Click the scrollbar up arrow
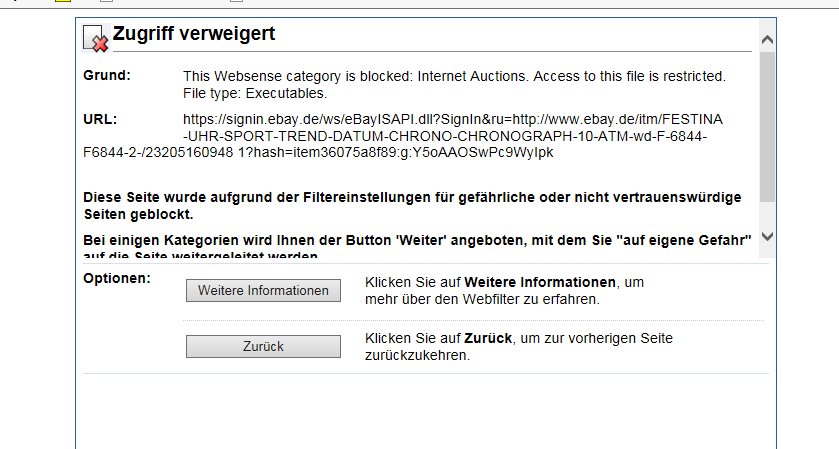This screenshot has height=449, width=839. [767, 40]
